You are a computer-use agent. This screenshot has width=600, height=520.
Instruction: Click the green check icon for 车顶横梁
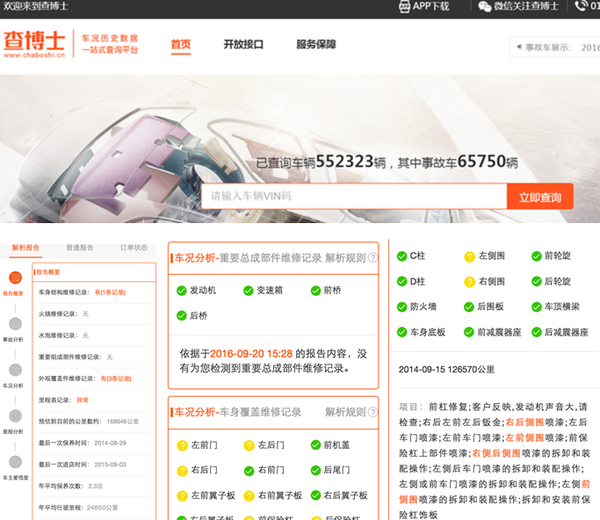click(x=536, y=307)
